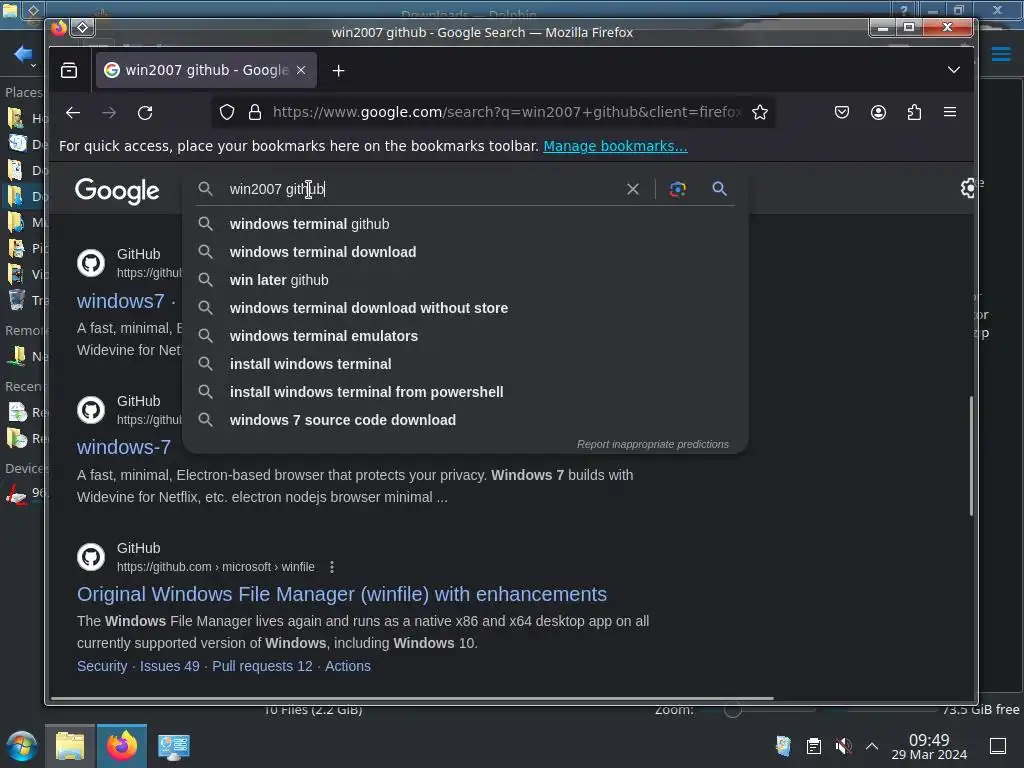Open Dolphin's blue hamburger menu
Viewport: 1024px width, 768px height.
tap(1001, 54)
